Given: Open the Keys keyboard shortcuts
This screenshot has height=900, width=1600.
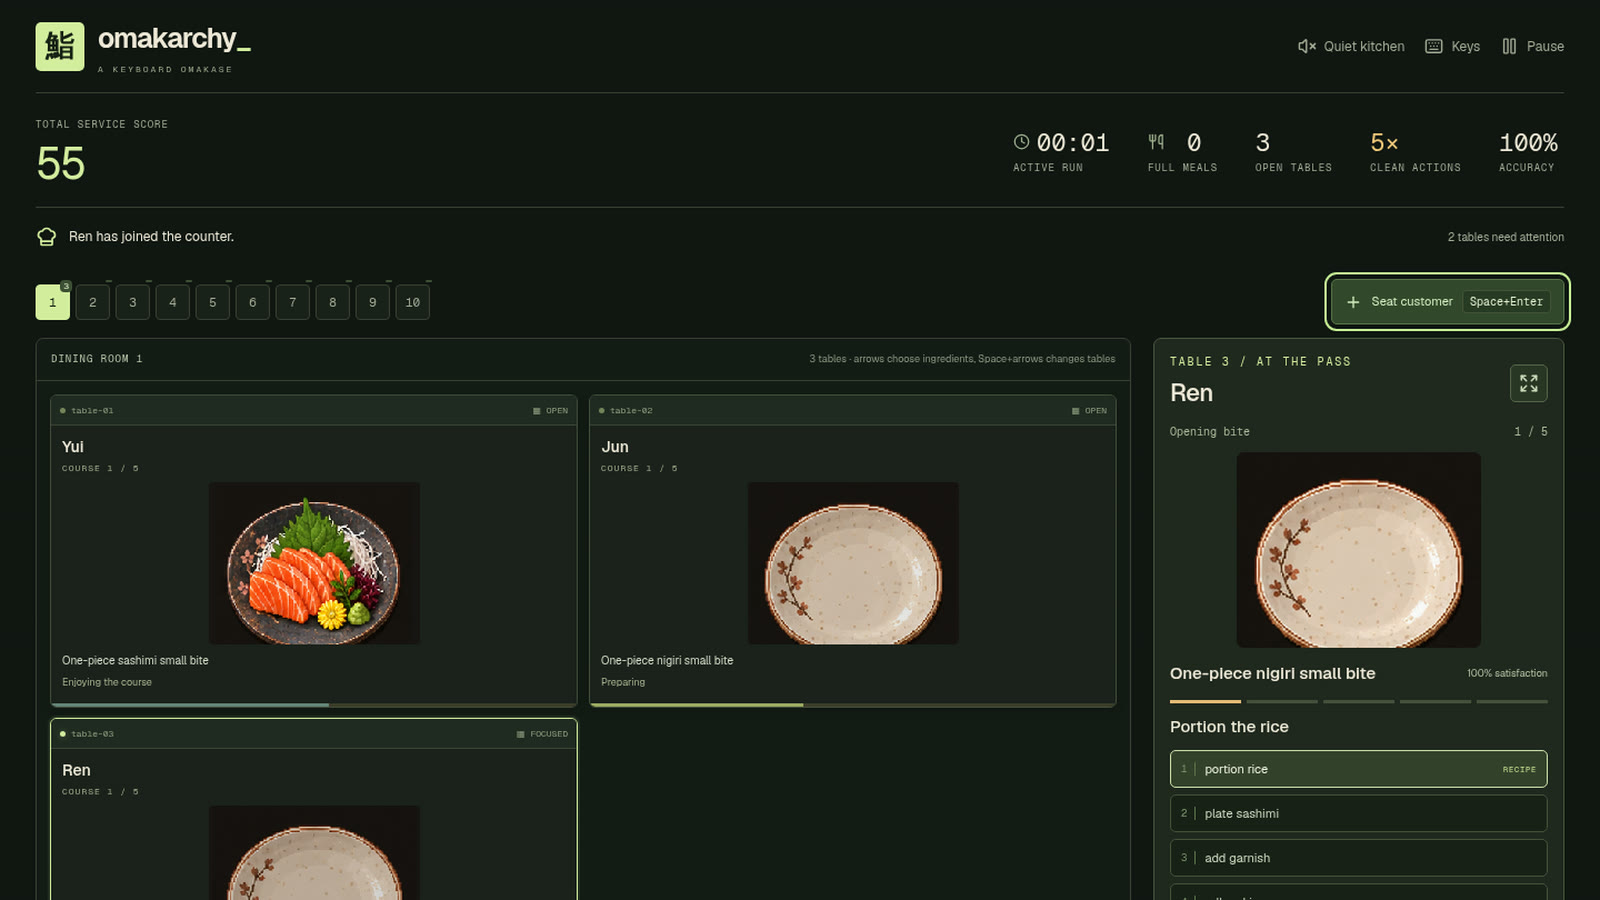Looking at the screenshot, I should [x=1453, y=46].
